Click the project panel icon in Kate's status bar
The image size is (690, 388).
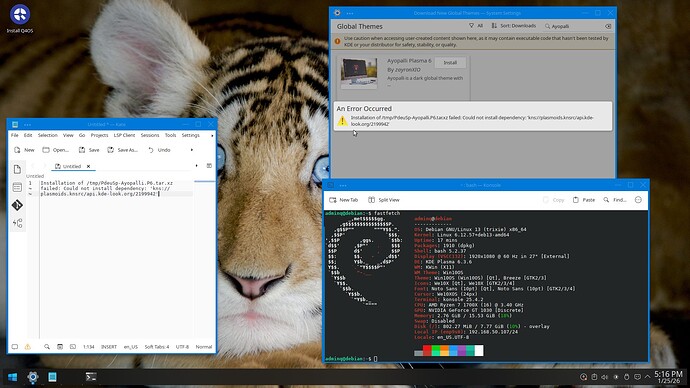click(60, 347)
